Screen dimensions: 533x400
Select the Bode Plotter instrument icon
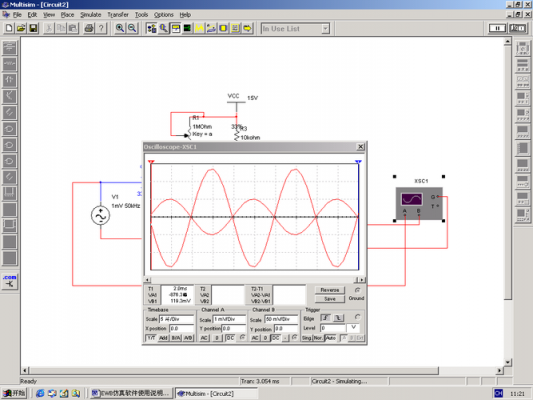(x=522, y=115)
